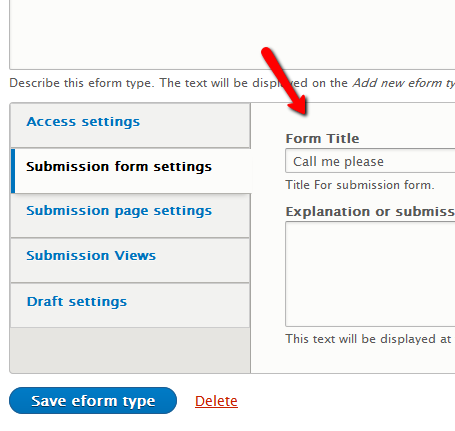The height and width of the screenshot is (431, 455).
Task: Click the red arrow annotation
Action: tap(285, 82)
